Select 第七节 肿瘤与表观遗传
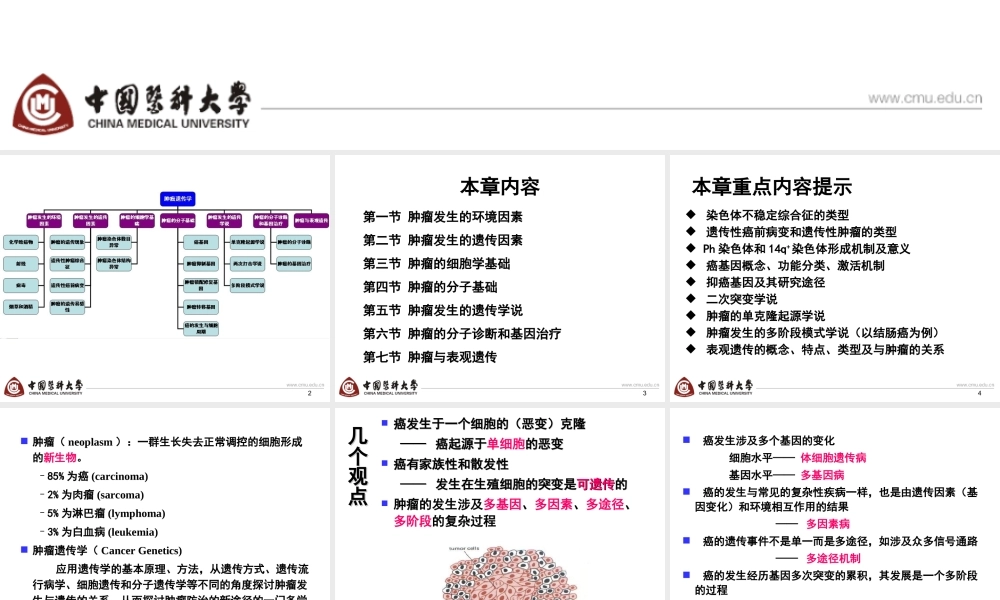Screen dimensions: 1000x600 [x=430, y=357]
